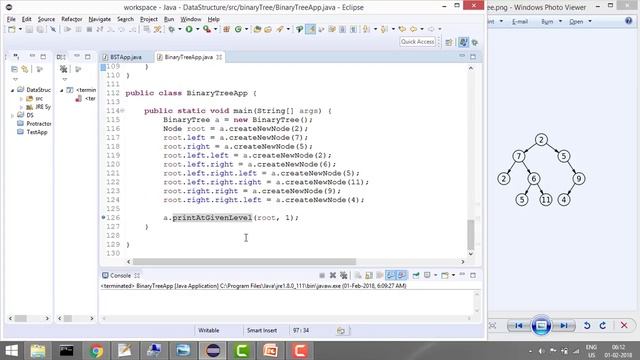
Task: Click the Debug bug icon
Action: click(x=172, y=29)
